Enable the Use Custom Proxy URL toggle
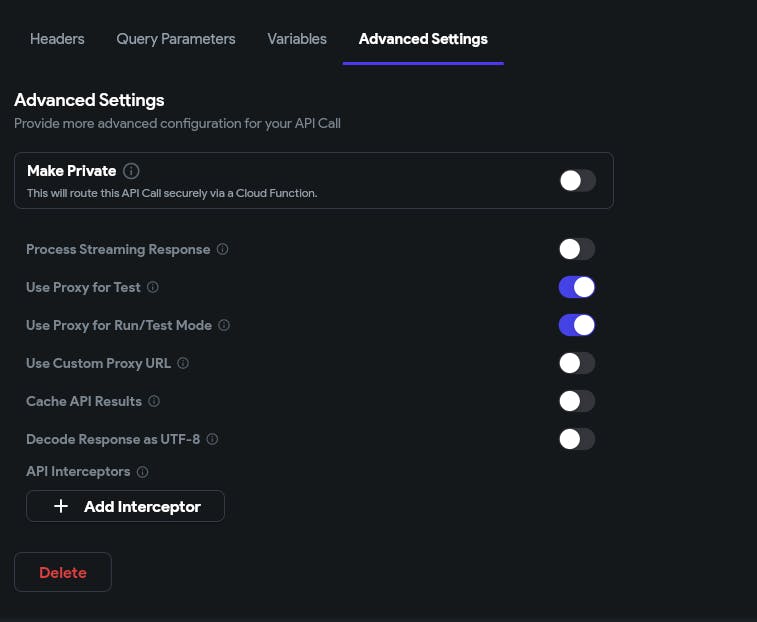This screenshot has height=622, width=757. [x=577, y=363]
